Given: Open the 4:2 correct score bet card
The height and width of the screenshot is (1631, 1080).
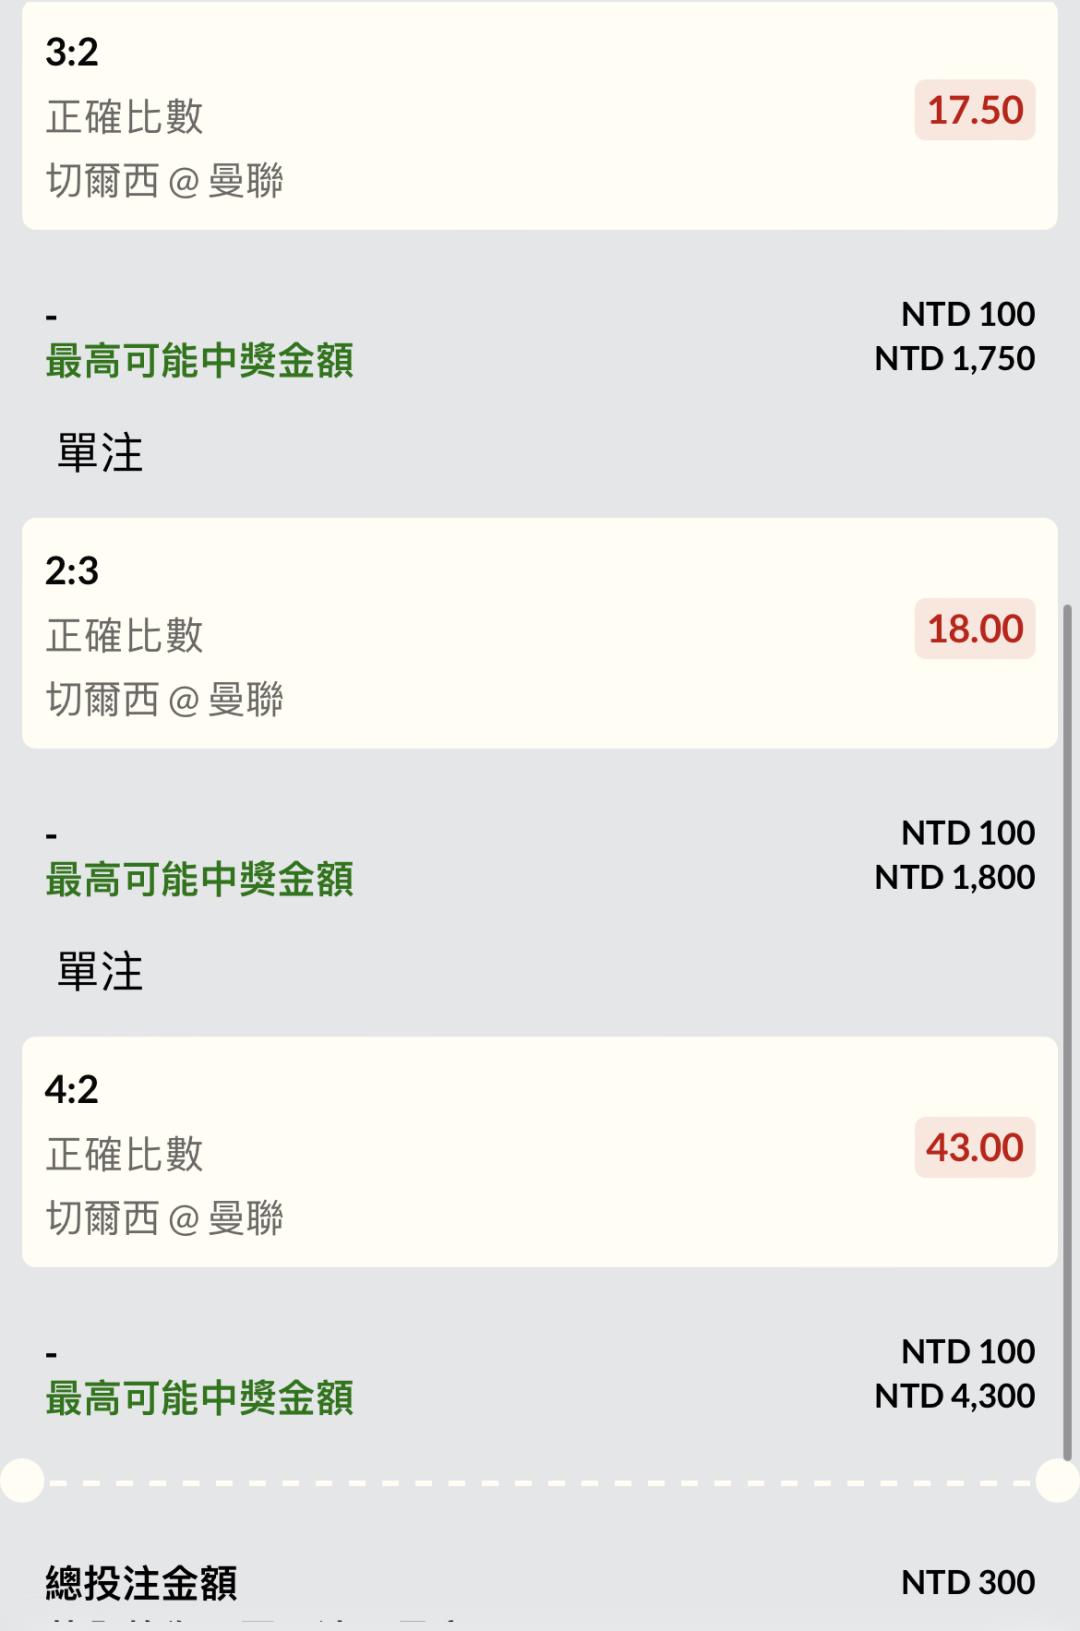Looking at the screenshot, I should [540, 1152].
